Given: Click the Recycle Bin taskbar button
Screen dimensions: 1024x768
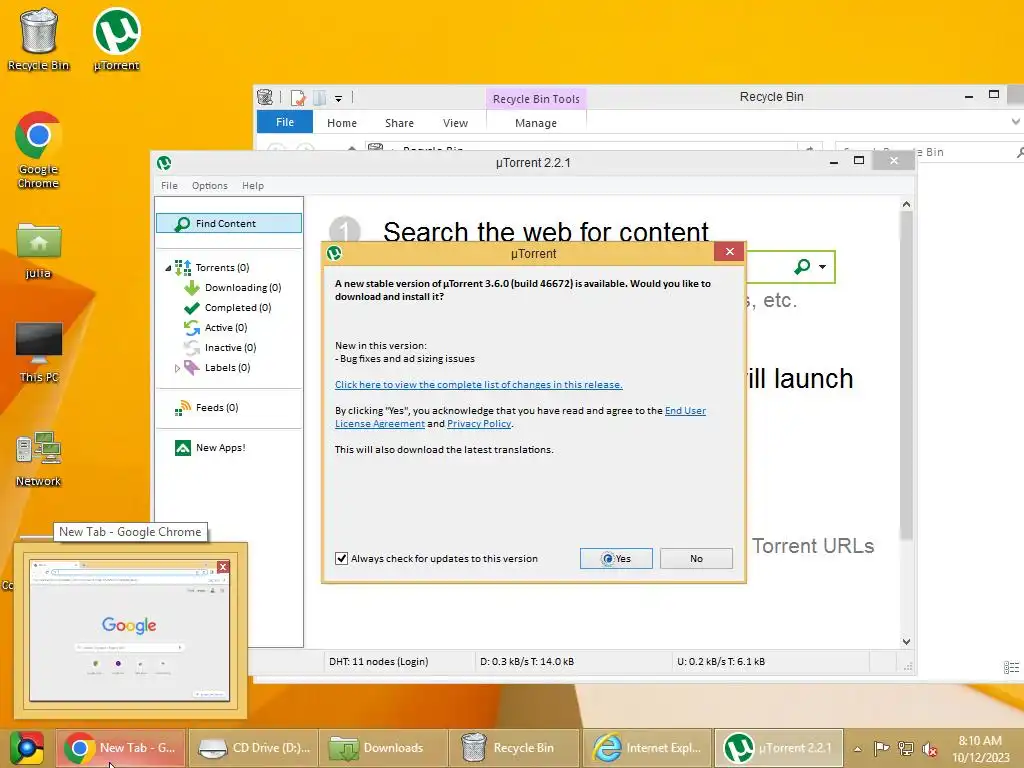Looking at the screenshot, I should tap(515, 748).
